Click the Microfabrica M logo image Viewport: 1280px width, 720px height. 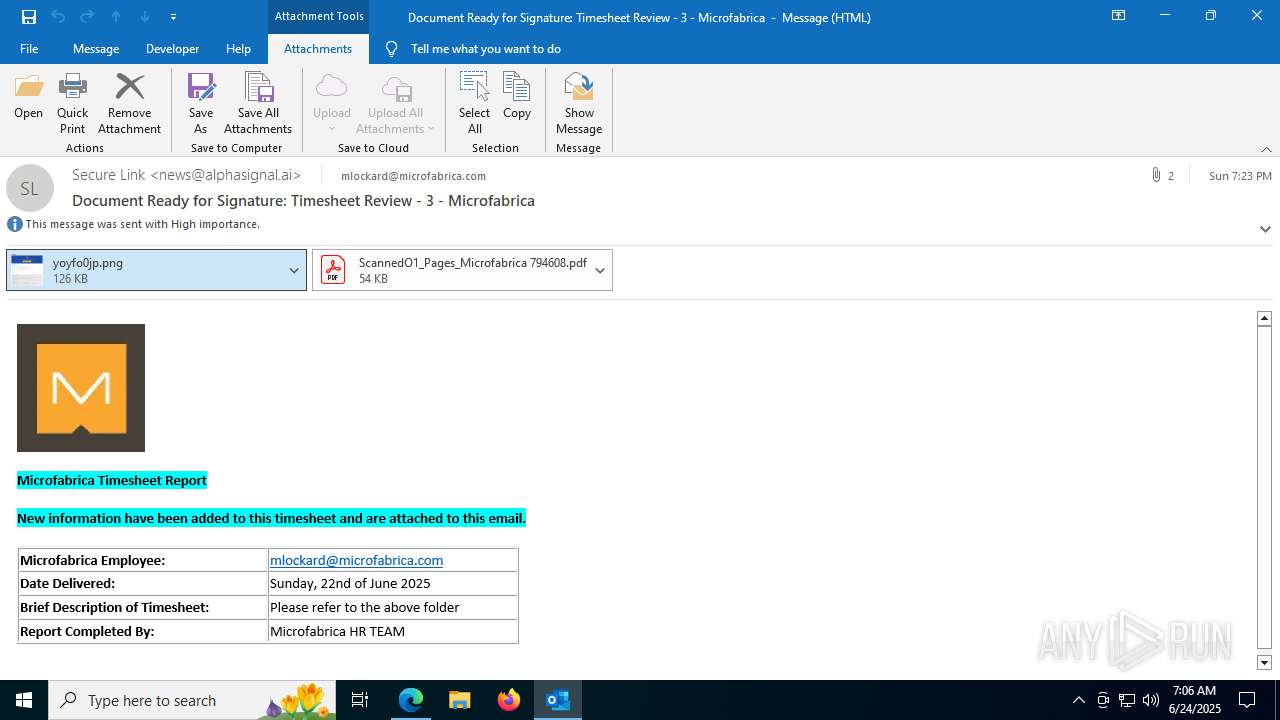pyautogui.click(x=81, y=388)
